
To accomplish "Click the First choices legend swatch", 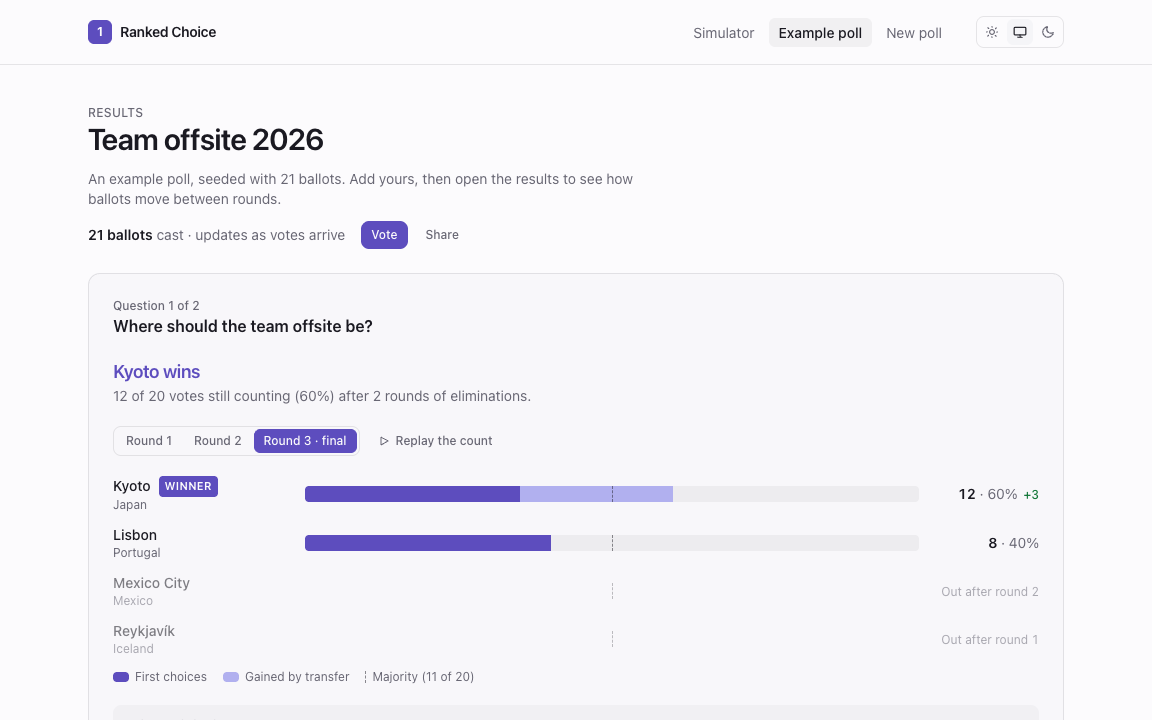I will pyautogui.click(x=121, y=677).
